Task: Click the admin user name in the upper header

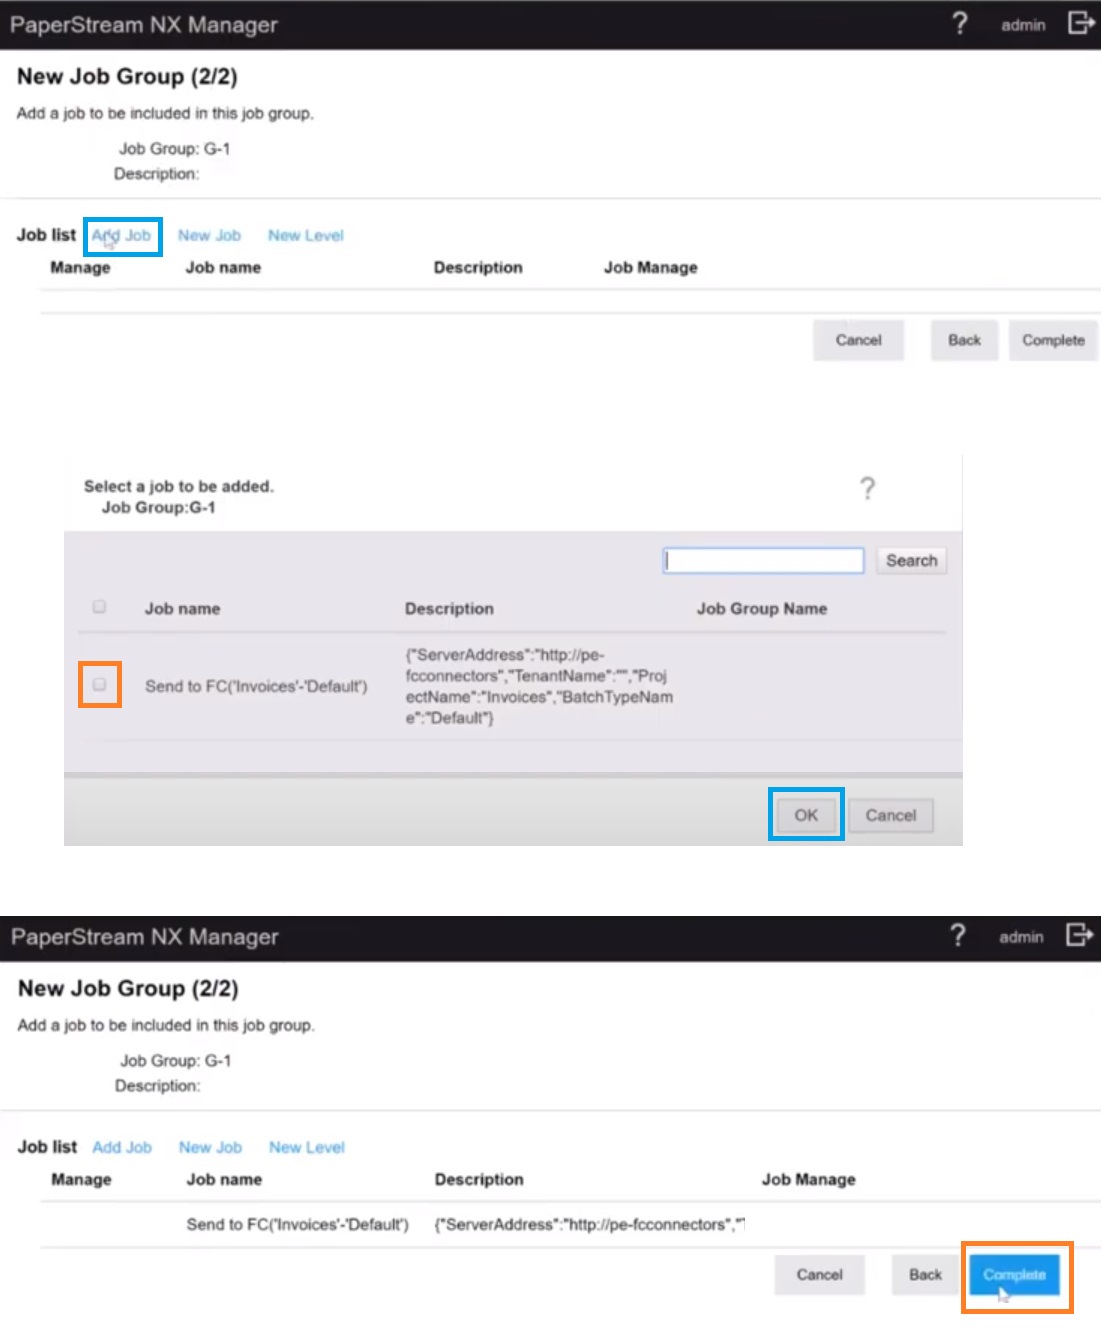Action: pos(1022,25)
